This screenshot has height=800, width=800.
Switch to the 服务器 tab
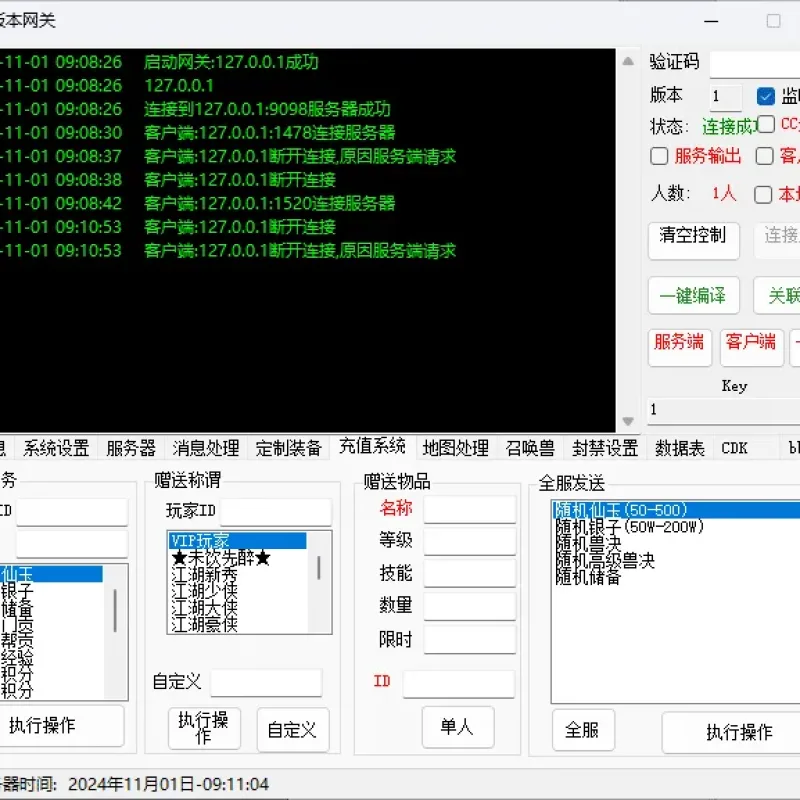click(x=131, y=448)
